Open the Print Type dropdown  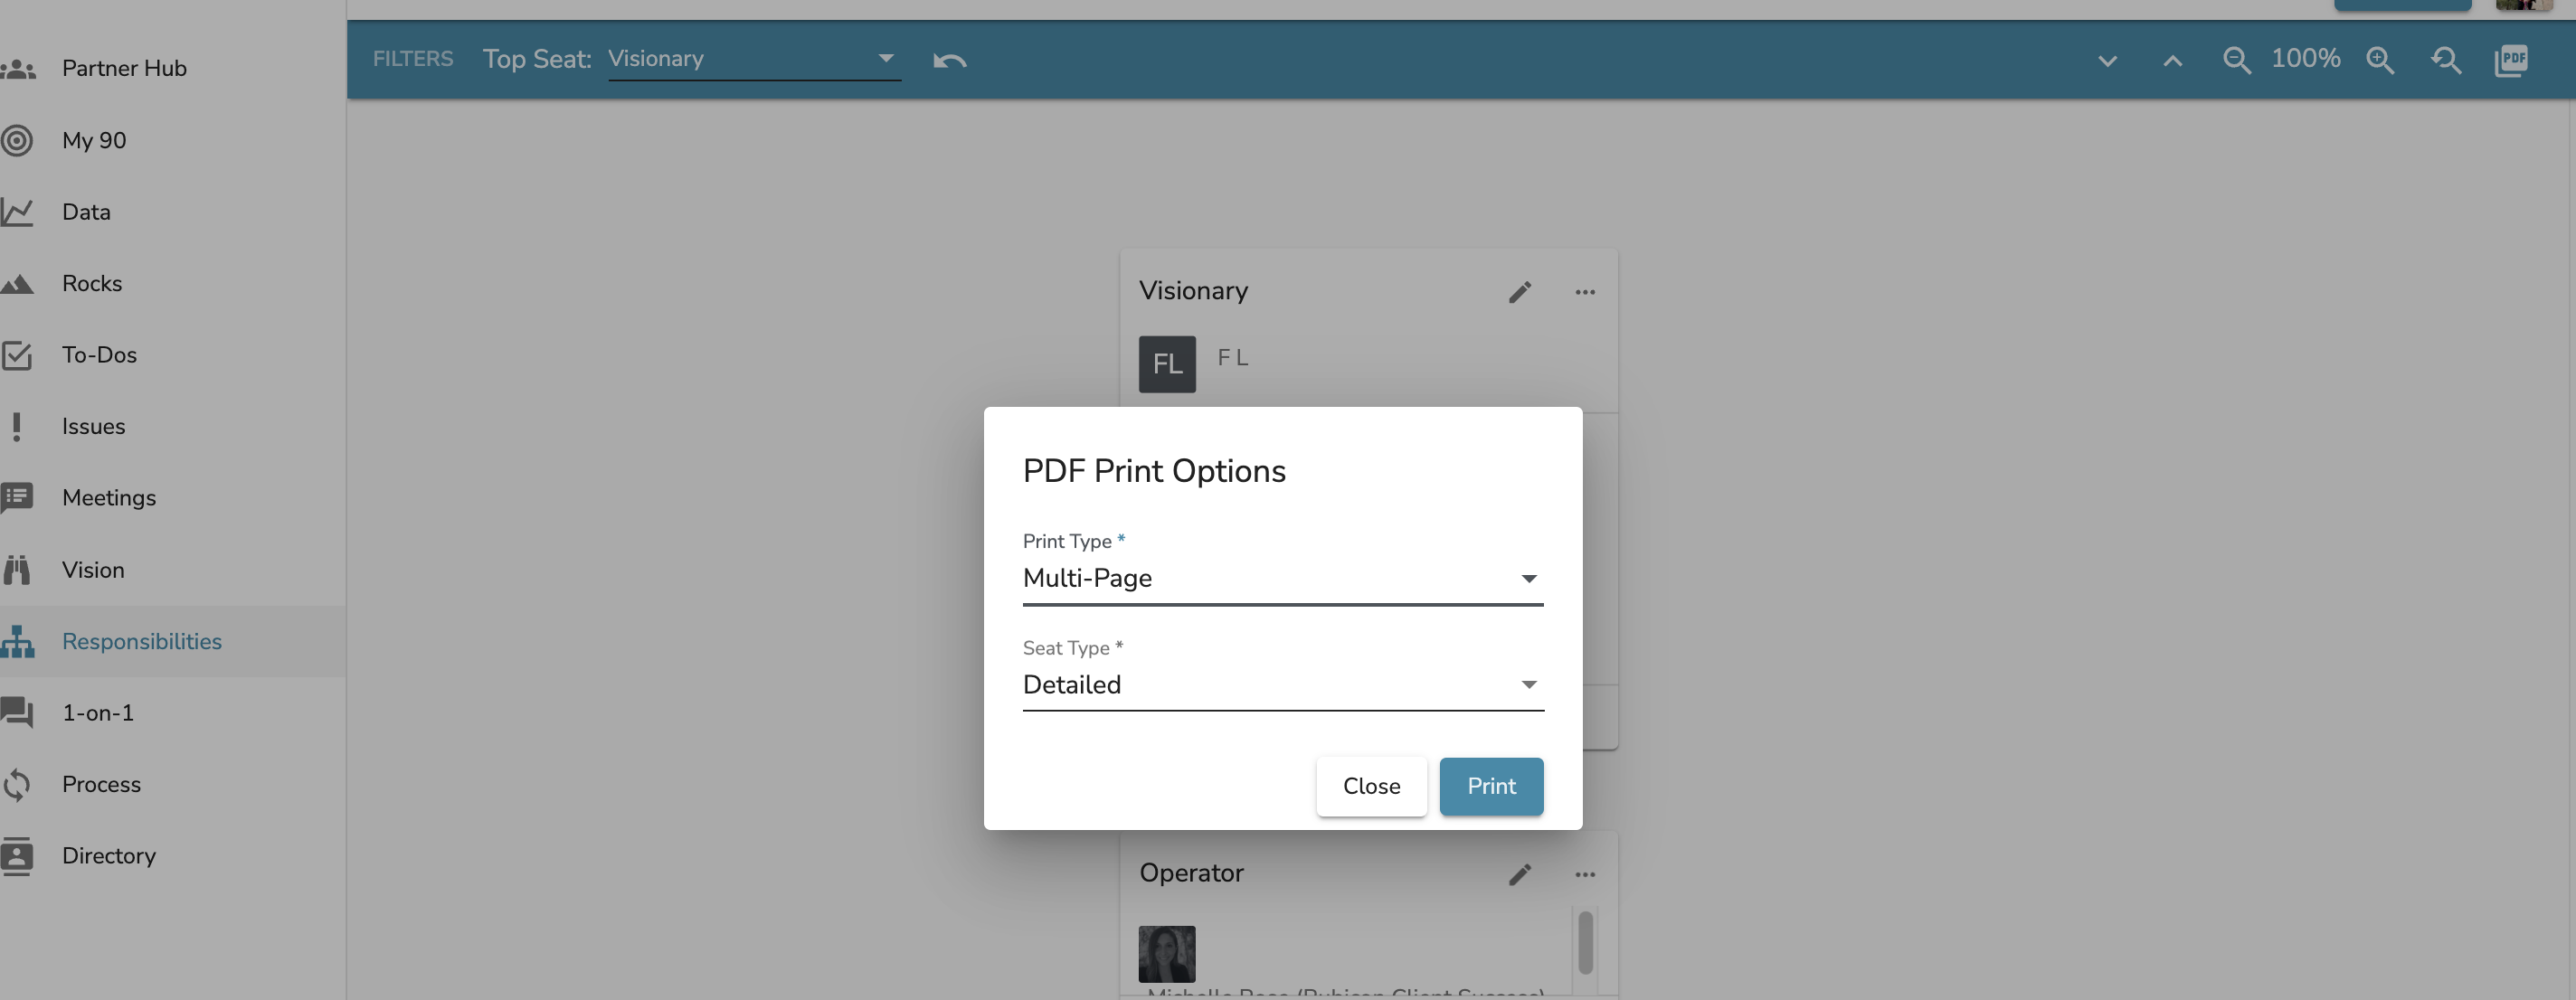1282,579
